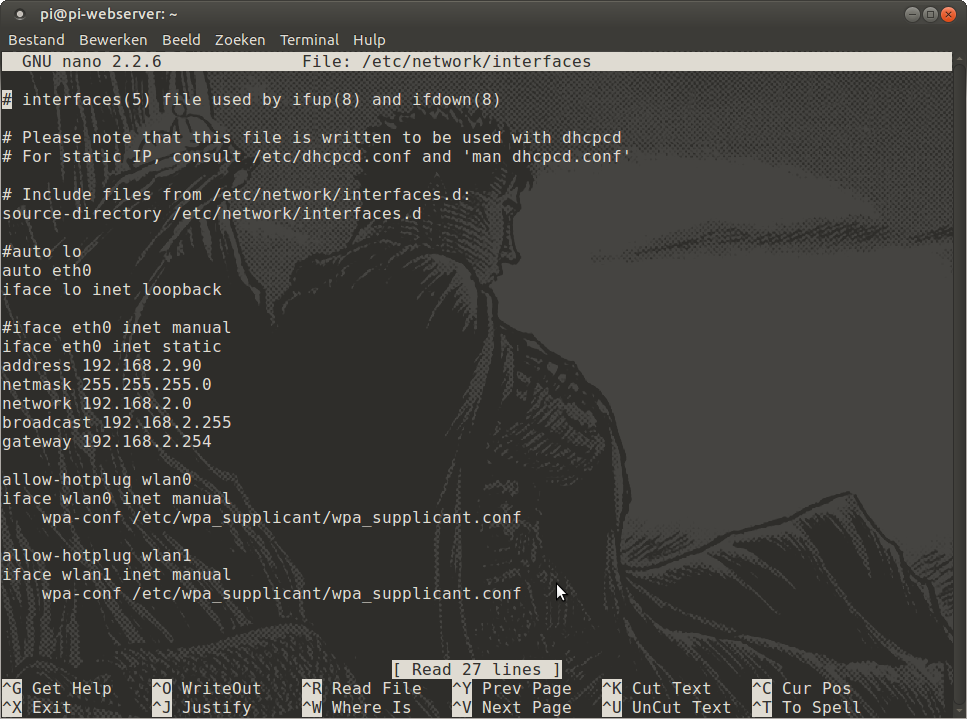This screenshot has height=719, width=967.
Task: Click the '# Include files from' comment line
Action: pyautogui.click(x=236, y=194)
